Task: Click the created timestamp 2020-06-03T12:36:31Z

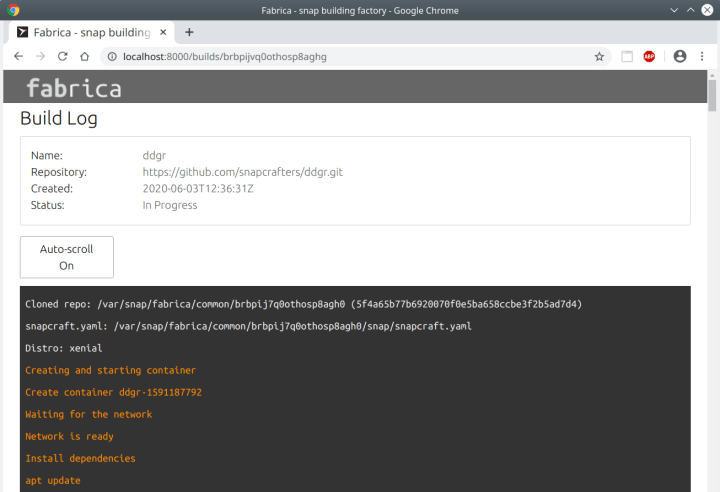Action: pos(198,188)
